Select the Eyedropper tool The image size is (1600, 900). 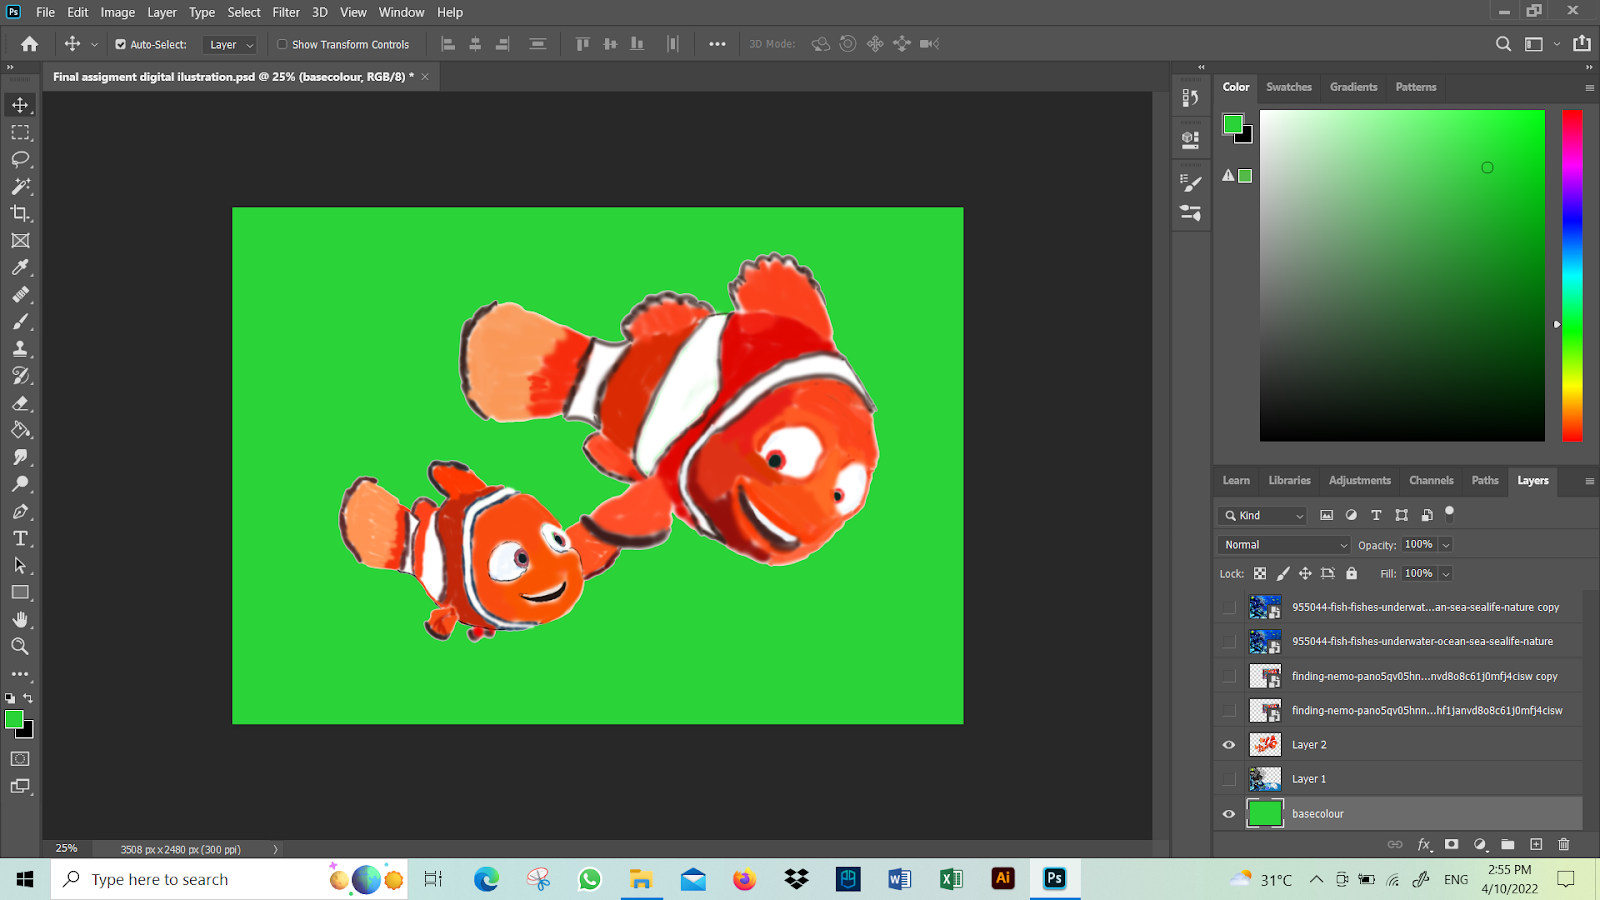(x=20, y=267)
